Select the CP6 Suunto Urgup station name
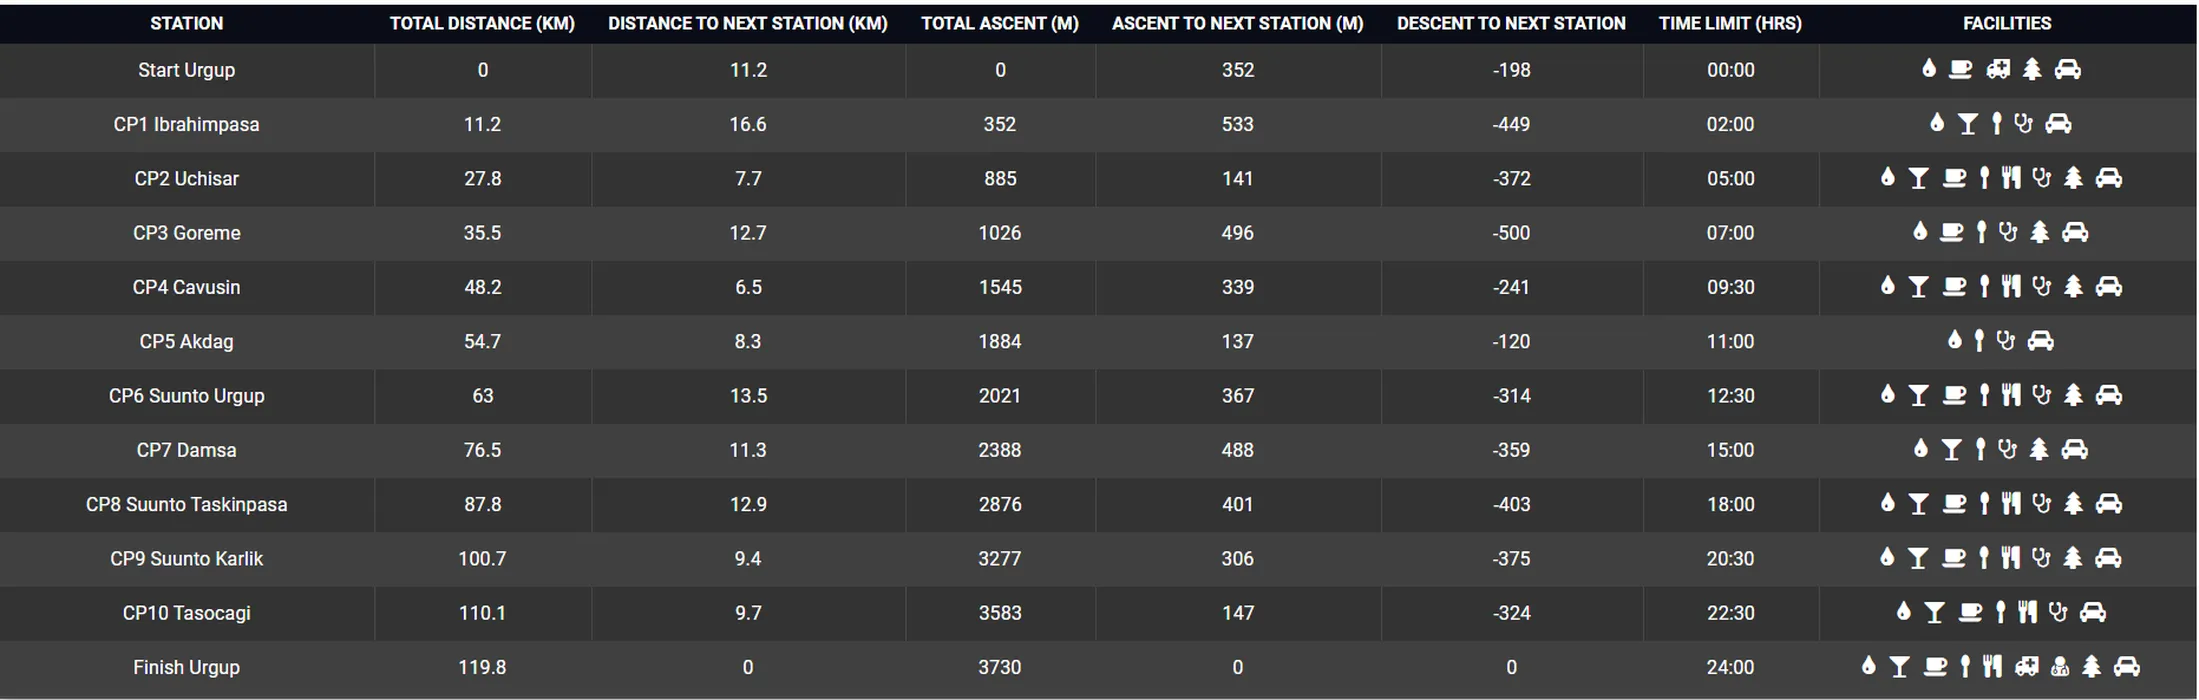The width and height of the screenshot is (2199, 700). (187, 396)
